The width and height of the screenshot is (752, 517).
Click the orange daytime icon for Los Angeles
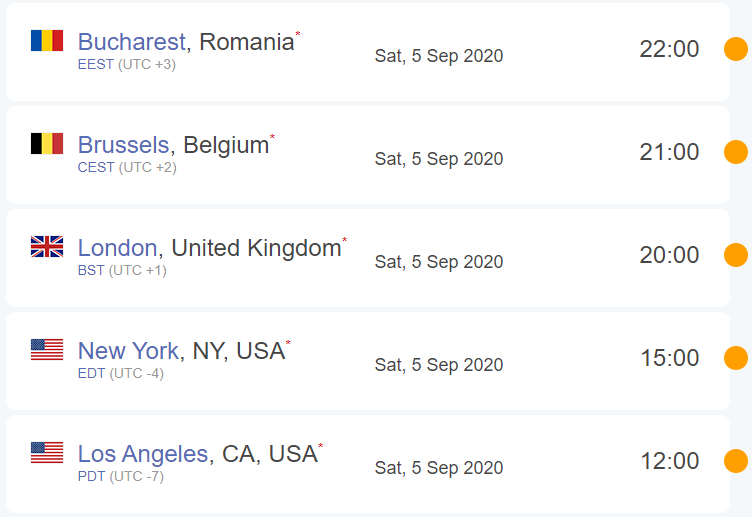click(736, 461)
